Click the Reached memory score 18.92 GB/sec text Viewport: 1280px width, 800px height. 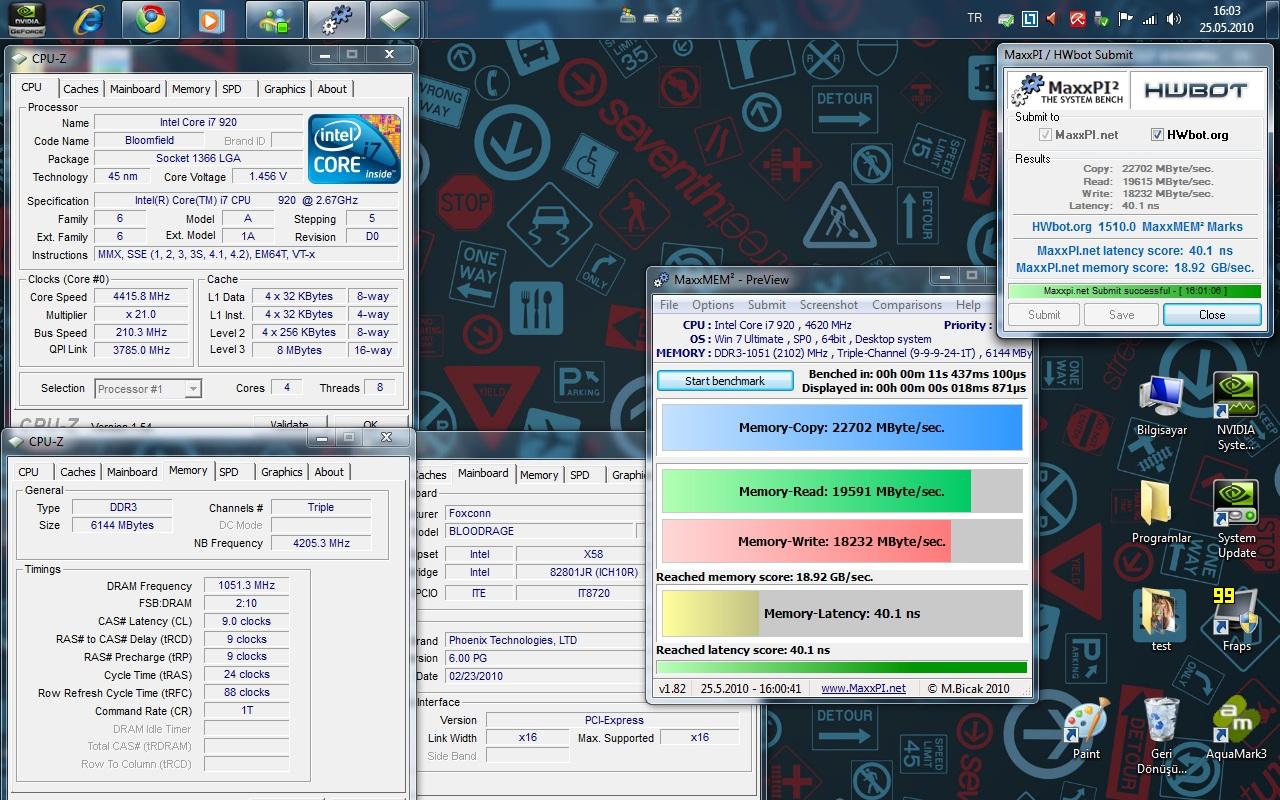764,577
